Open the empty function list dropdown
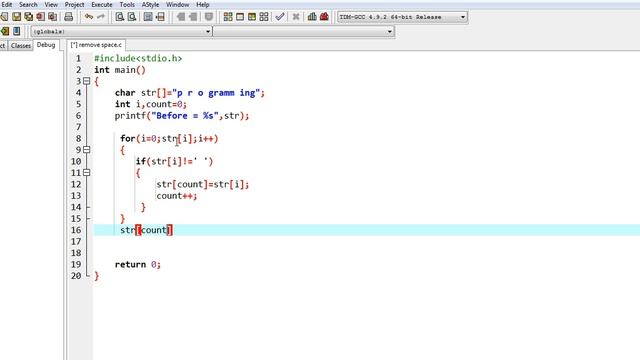Screen dimensions: 640x360 [x=304, y=31]
